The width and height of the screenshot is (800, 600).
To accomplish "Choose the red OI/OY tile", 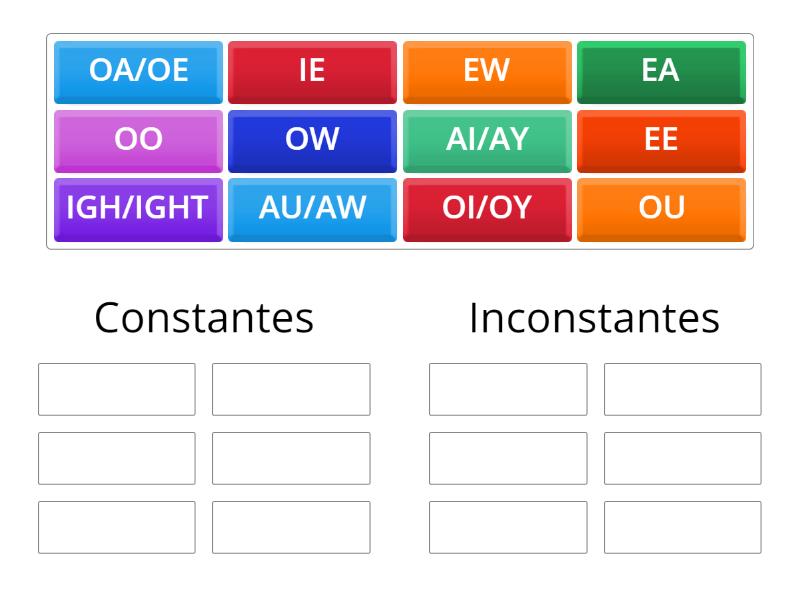I will coord(487,210).
